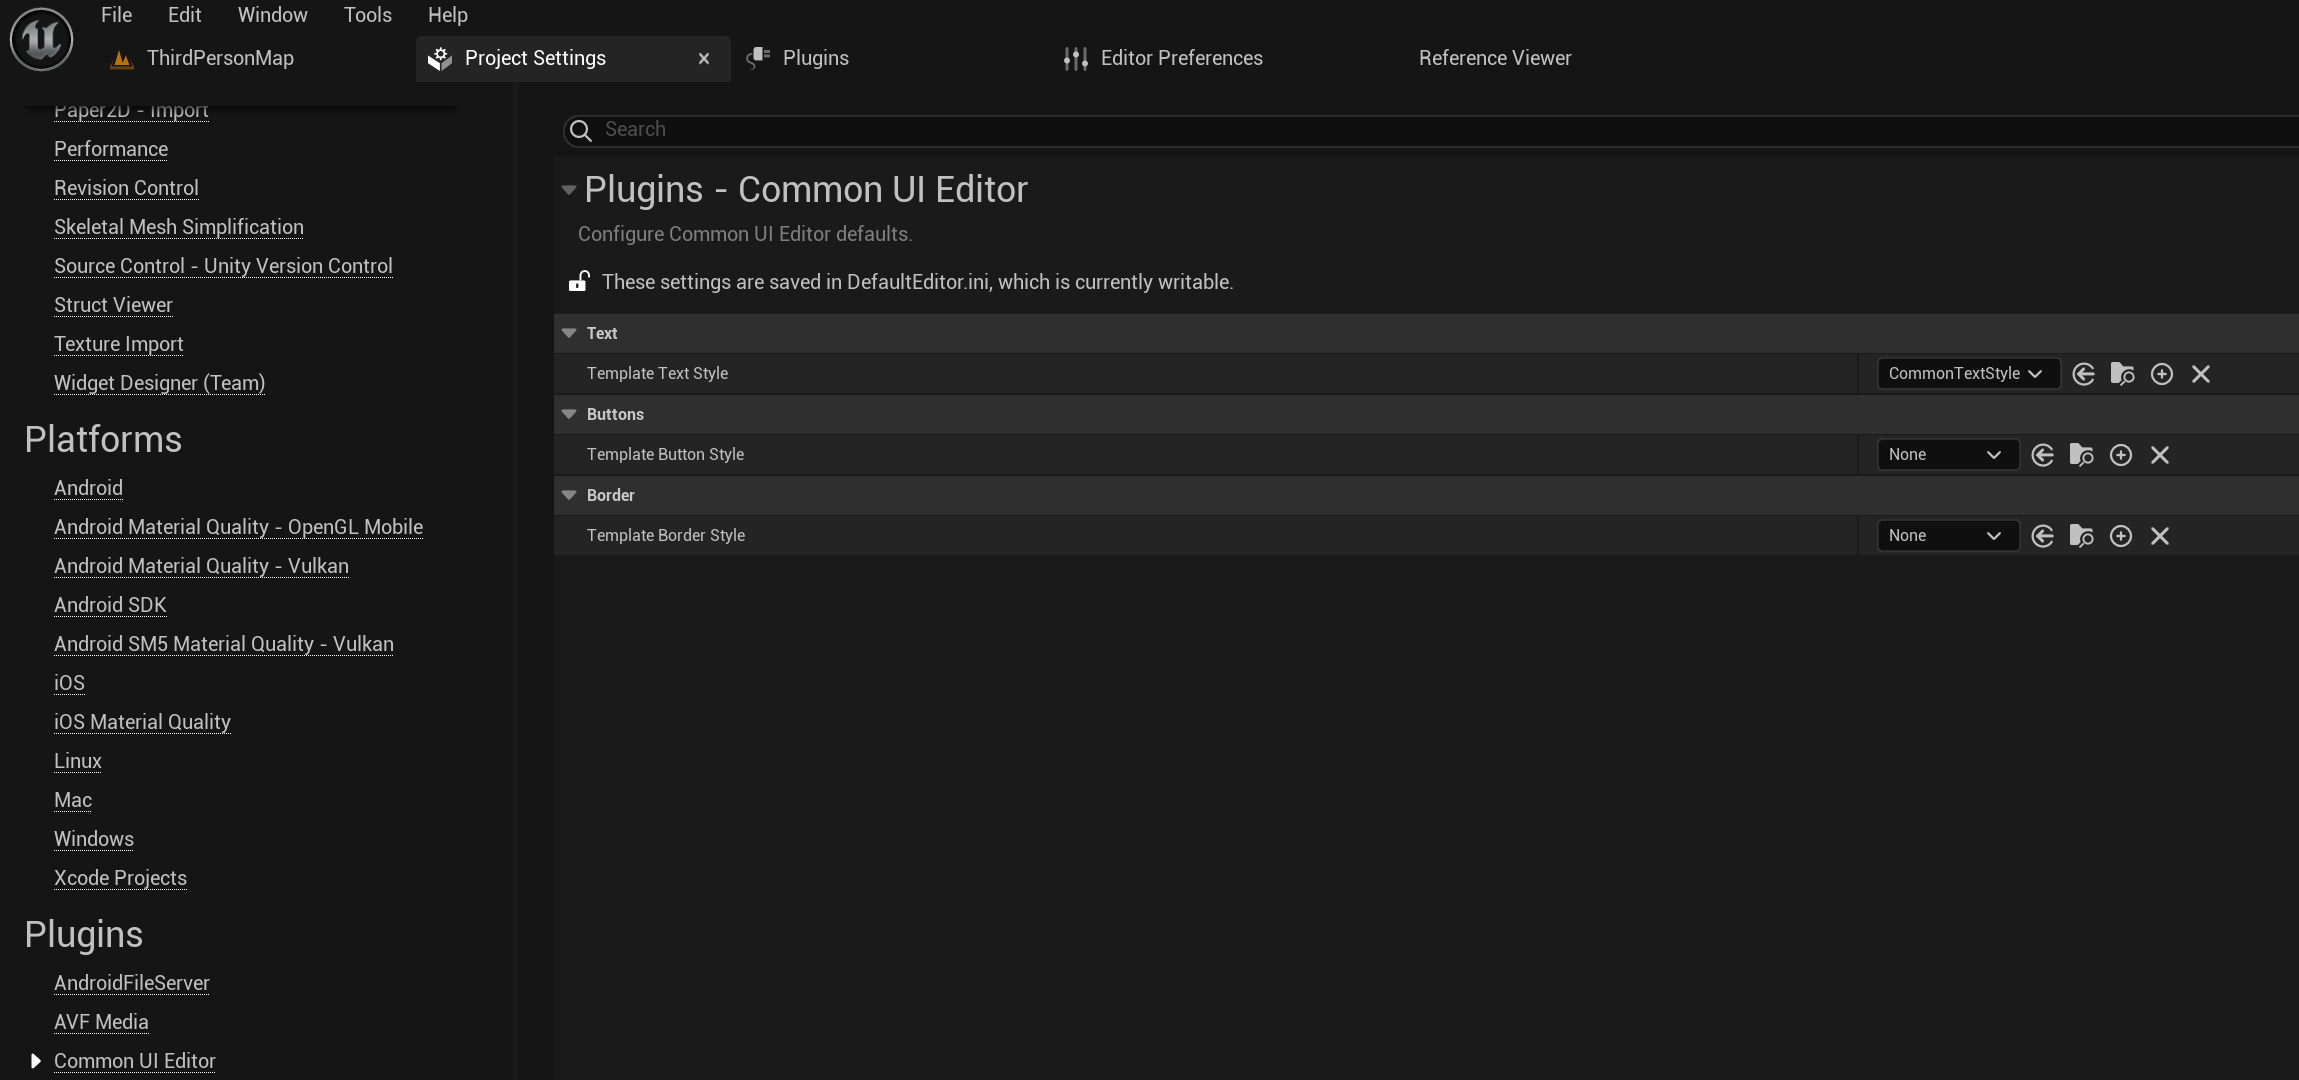Screen dimensions: 2299x1080
Task: Collapse the Text section
Action: (x=569, y=333)
